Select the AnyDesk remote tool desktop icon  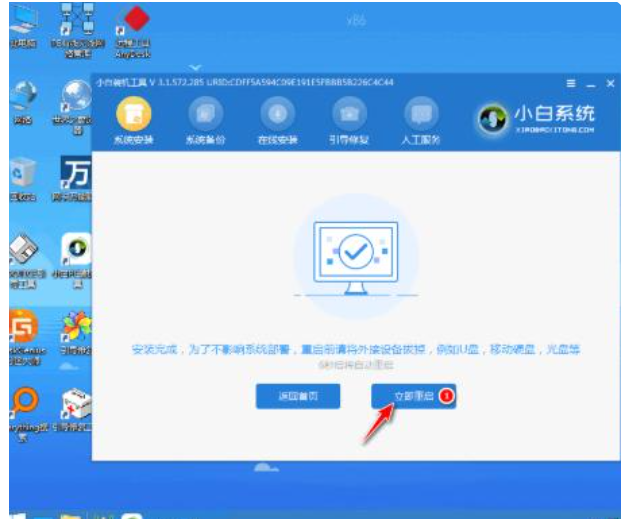[133, 31]
